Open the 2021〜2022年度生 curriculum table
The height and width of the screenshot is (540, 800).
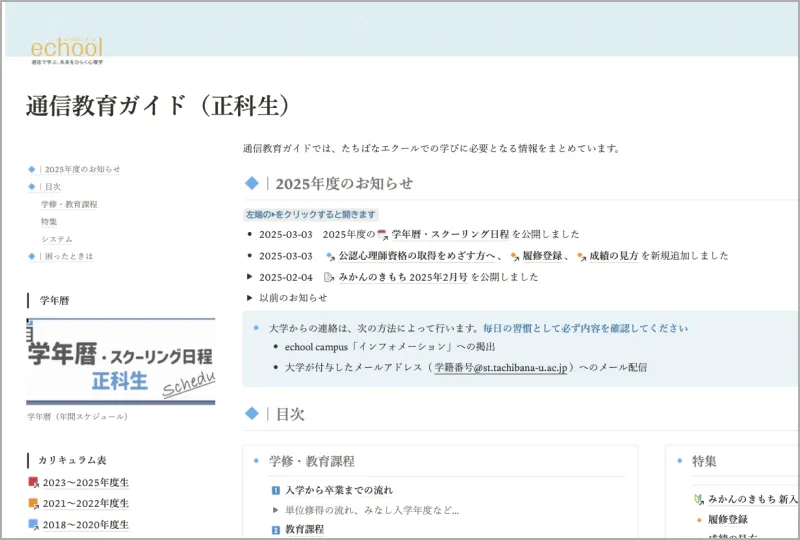(86, 503)
